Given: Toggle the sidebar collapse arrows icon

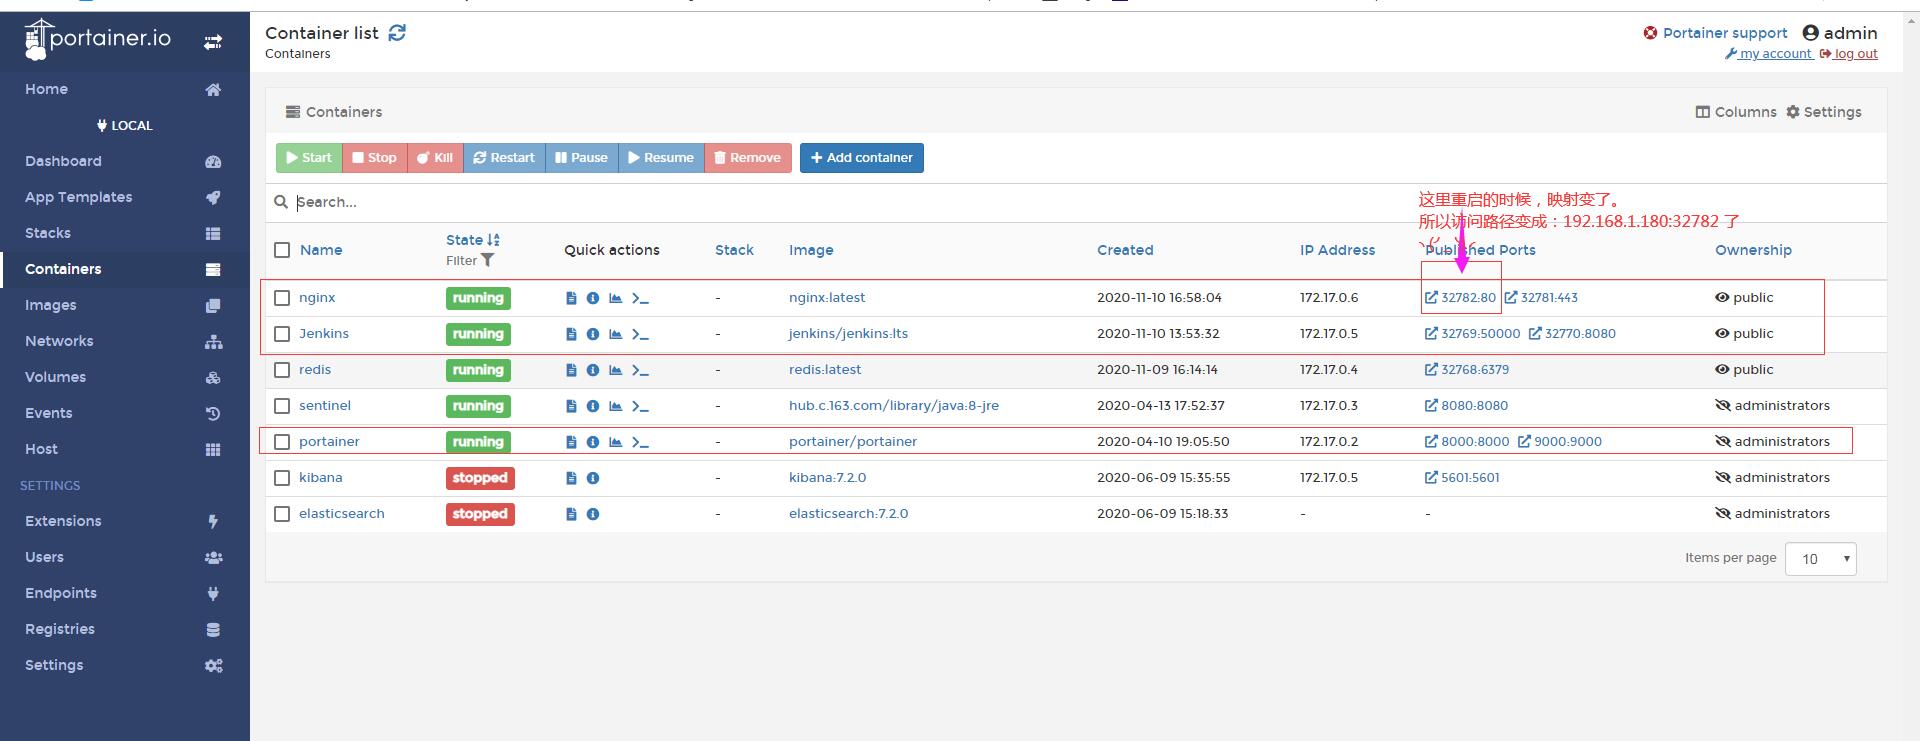Looking at the screenshot, I should point(213,42).
